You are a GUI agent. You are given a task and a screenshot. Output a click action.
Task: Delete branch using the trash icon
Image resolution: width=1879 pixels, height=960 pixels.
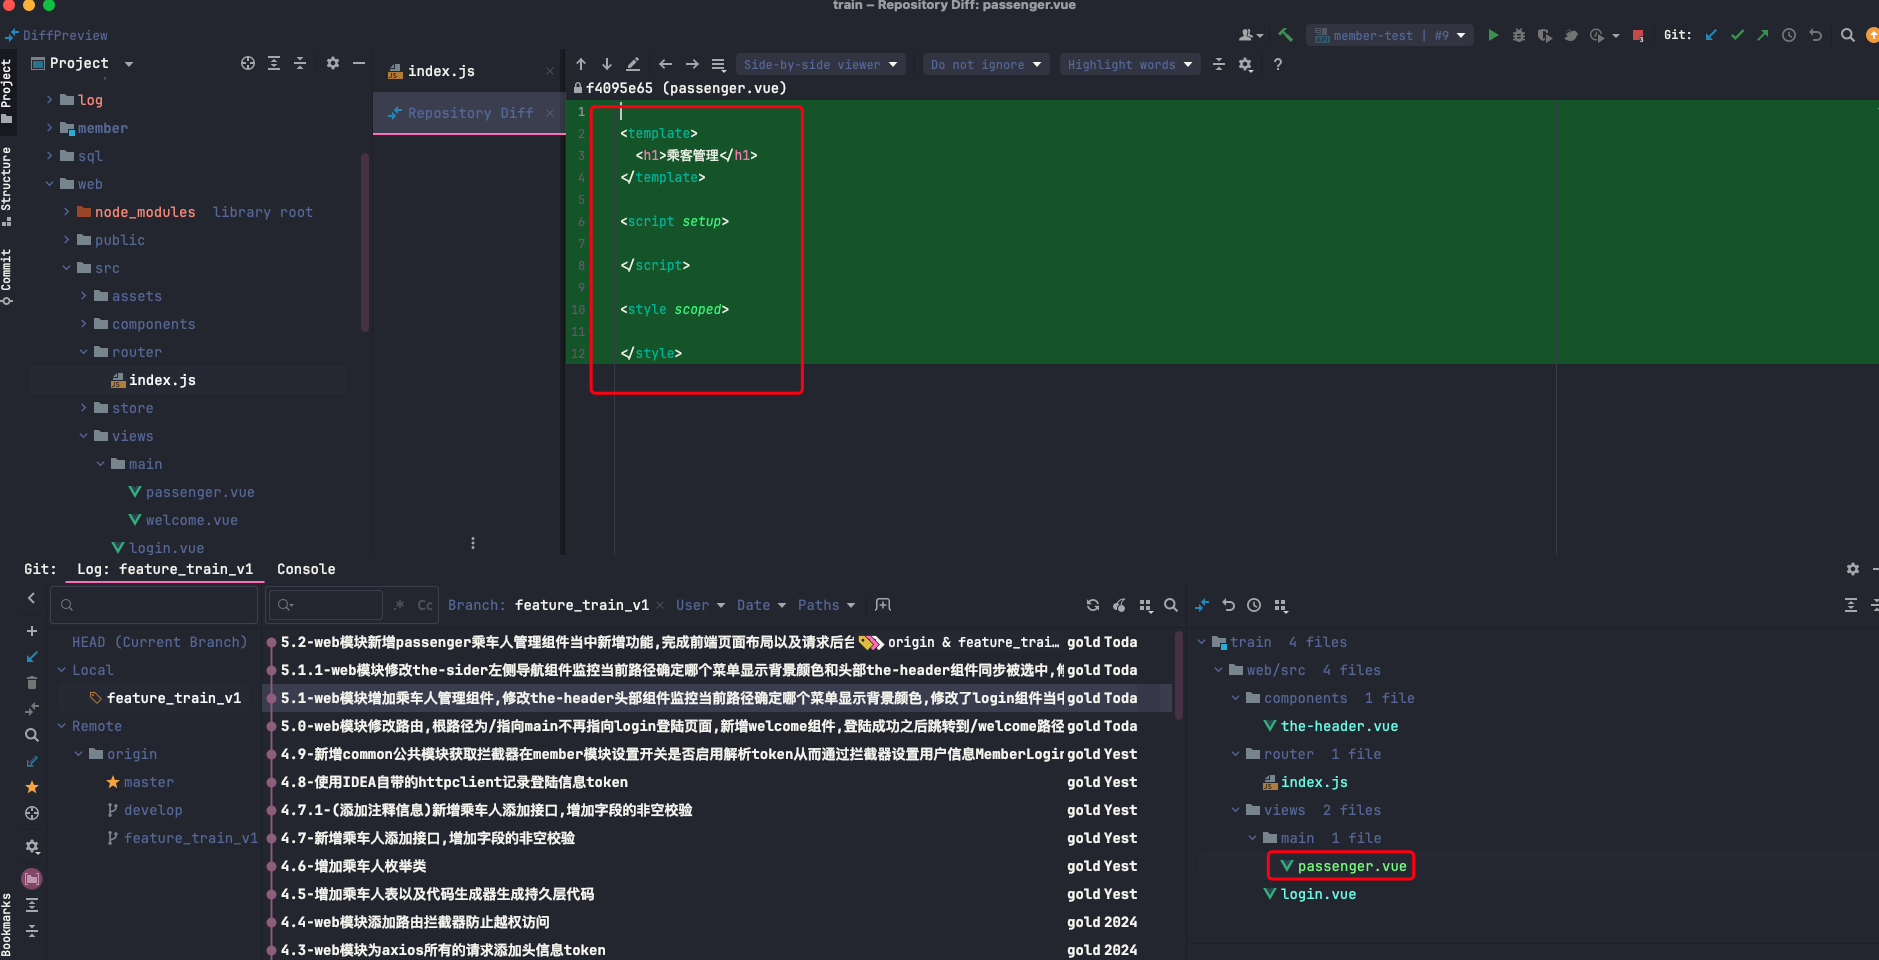32,683
